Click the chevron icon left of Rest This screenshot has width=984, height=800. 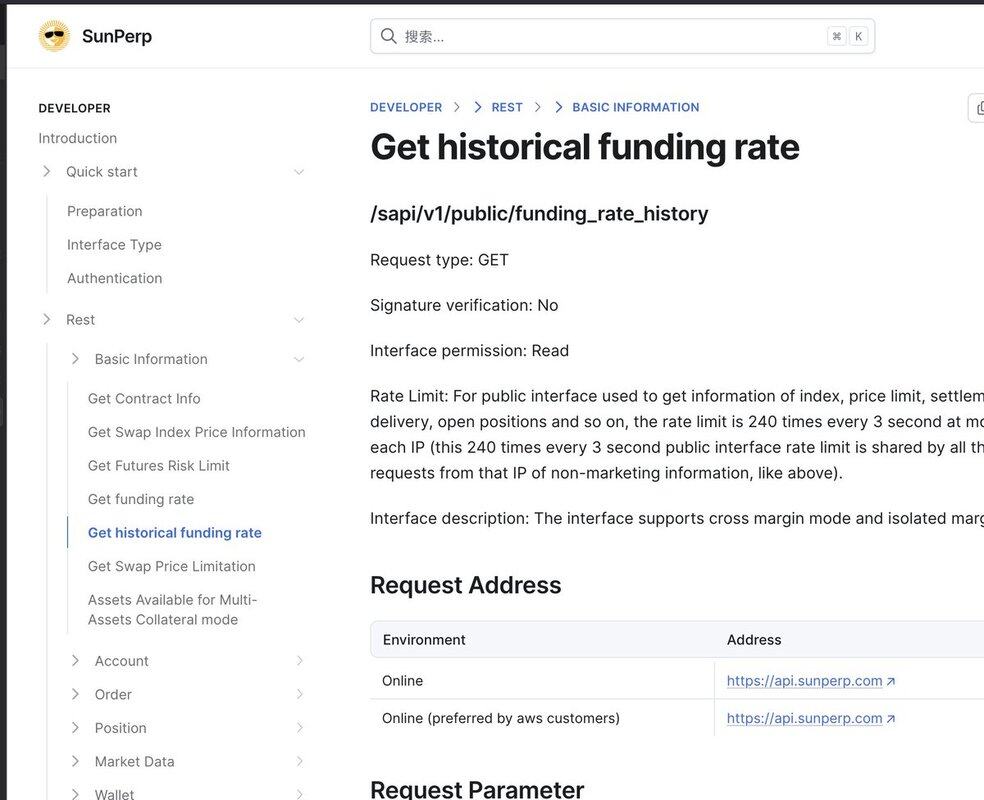[x=46, y=320]
